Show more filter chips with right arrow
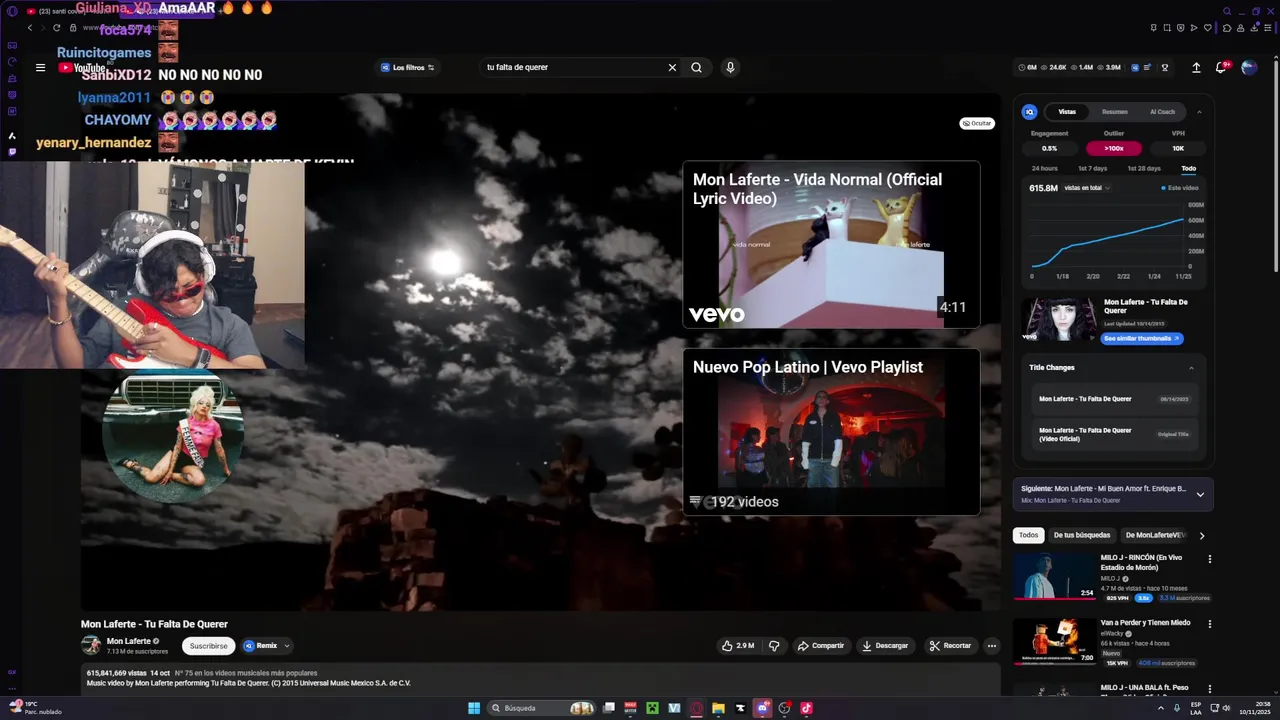The width and height of the screenshot is (1280, 720). [1202, 535]
